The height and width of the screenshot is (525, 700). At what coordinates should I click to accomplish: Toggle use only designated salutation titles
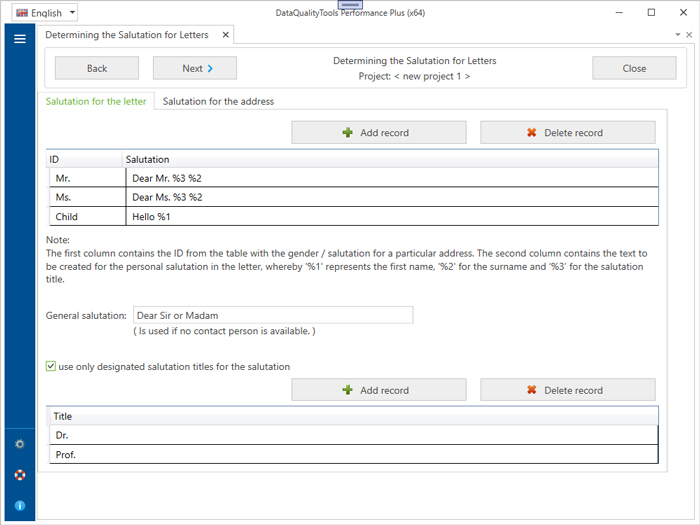(x=51, y=366)
